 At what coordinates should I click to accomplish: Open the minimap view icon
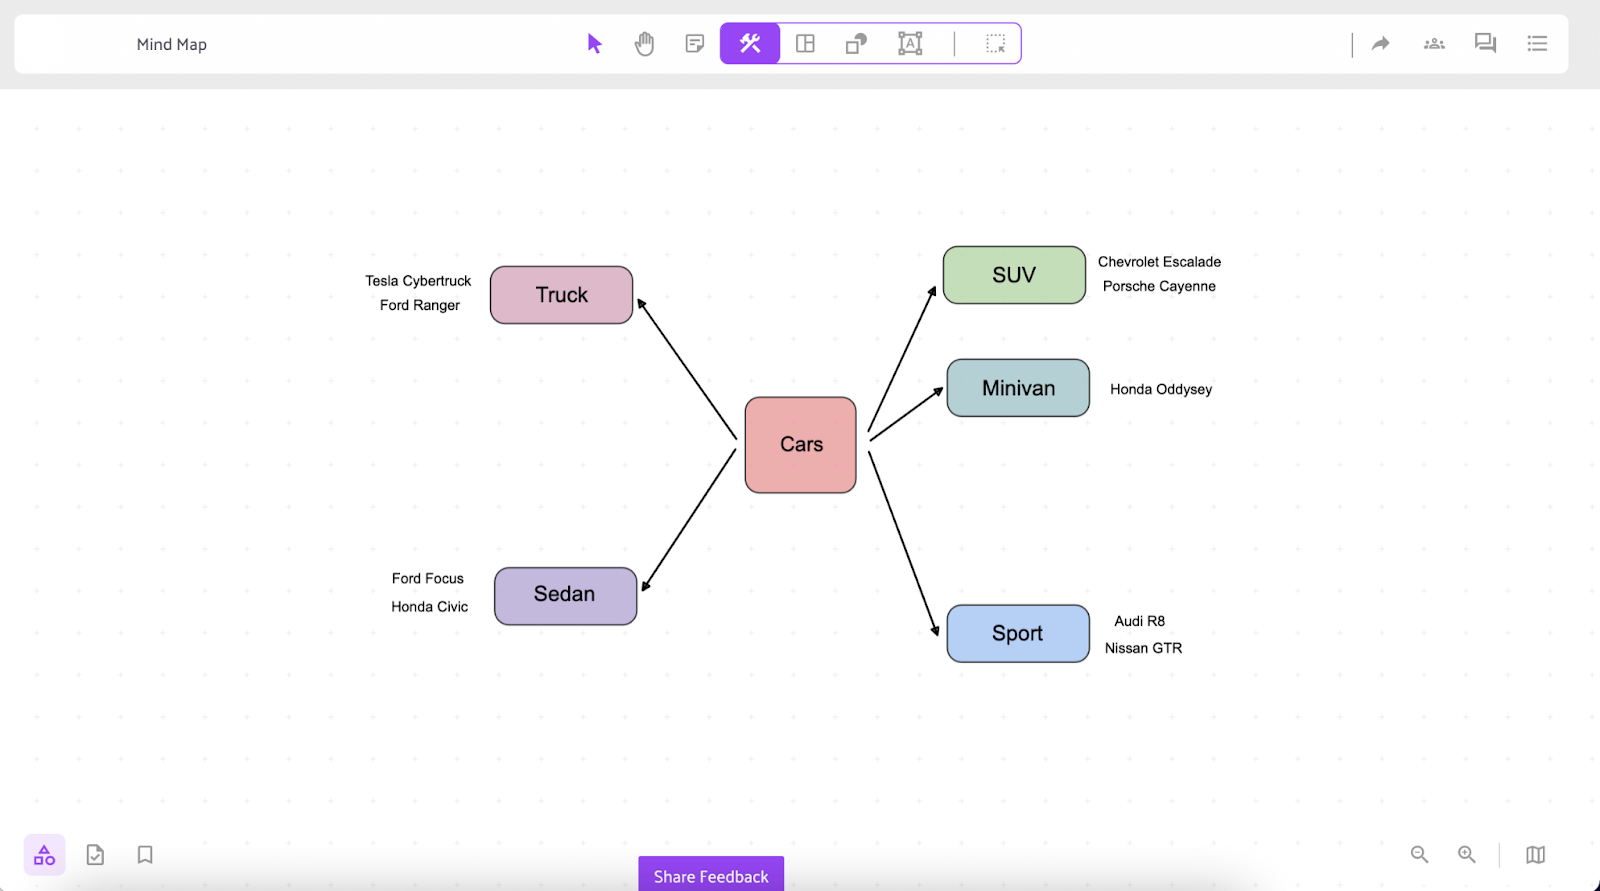(x=1536, y=855)
